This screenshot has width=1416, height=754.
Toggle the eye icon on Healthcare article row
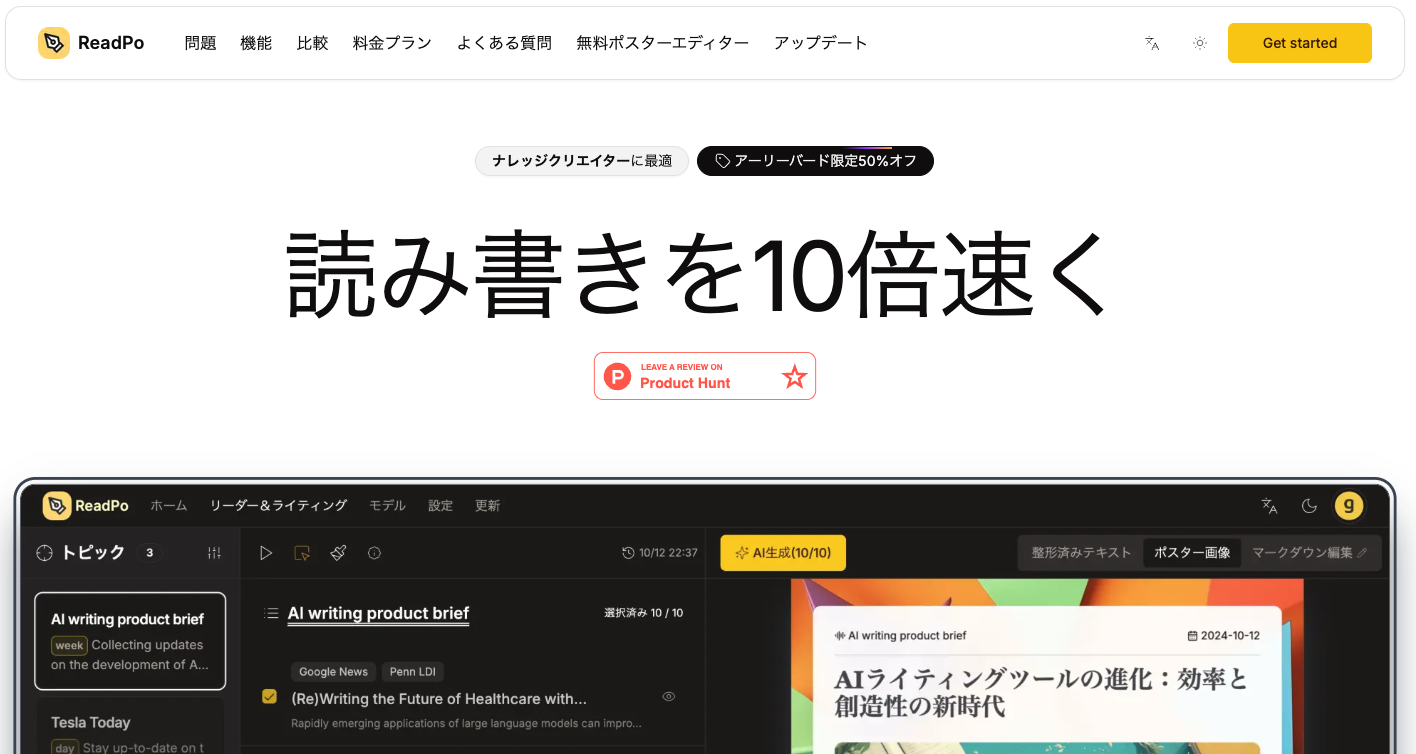click(669, 696)
